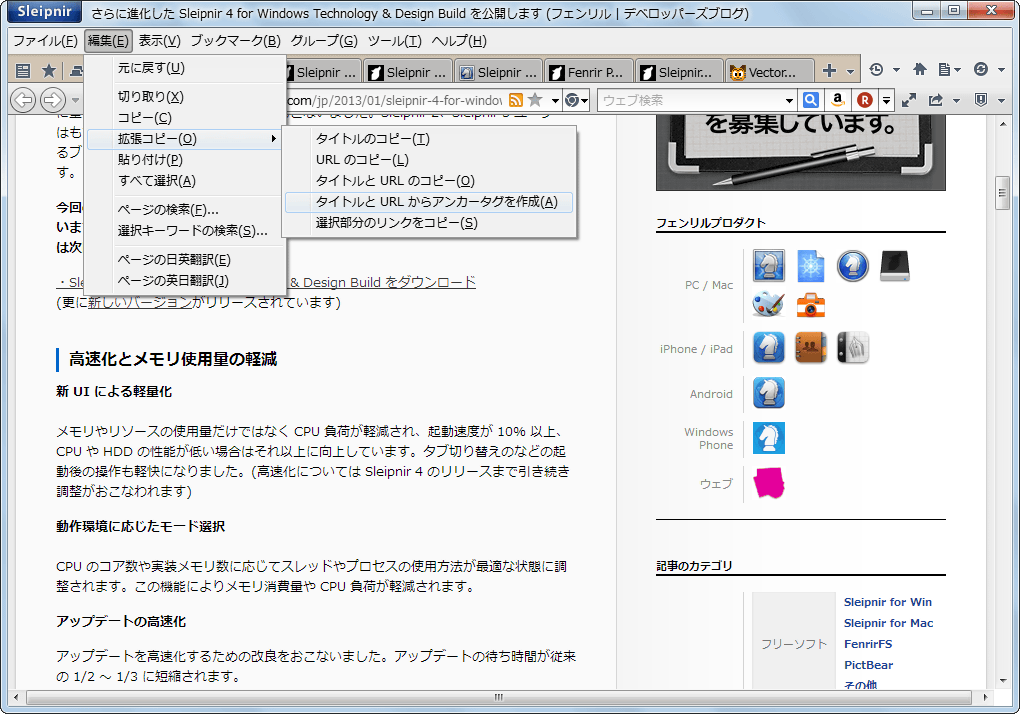
Task: Follow the 新しいバージョン link
Action: (140, 302)
